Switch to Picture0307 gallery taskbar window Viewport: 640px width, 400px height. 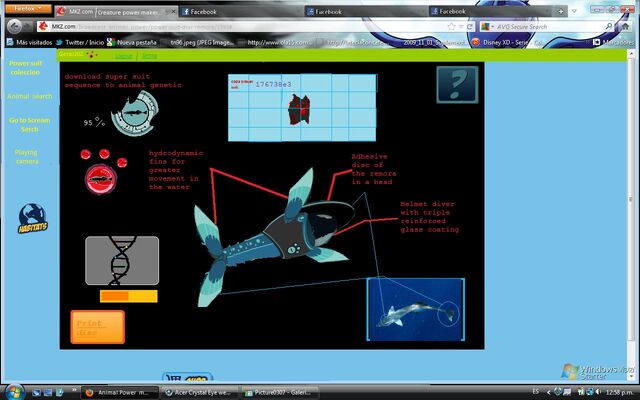[x=280, y=393]
